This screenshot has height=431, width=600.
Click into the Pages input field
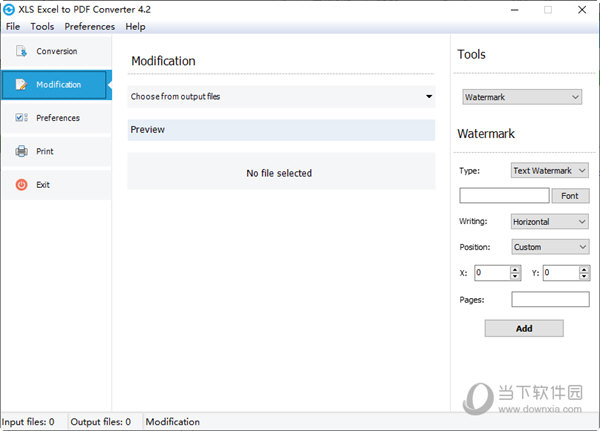tap(550, 299)
